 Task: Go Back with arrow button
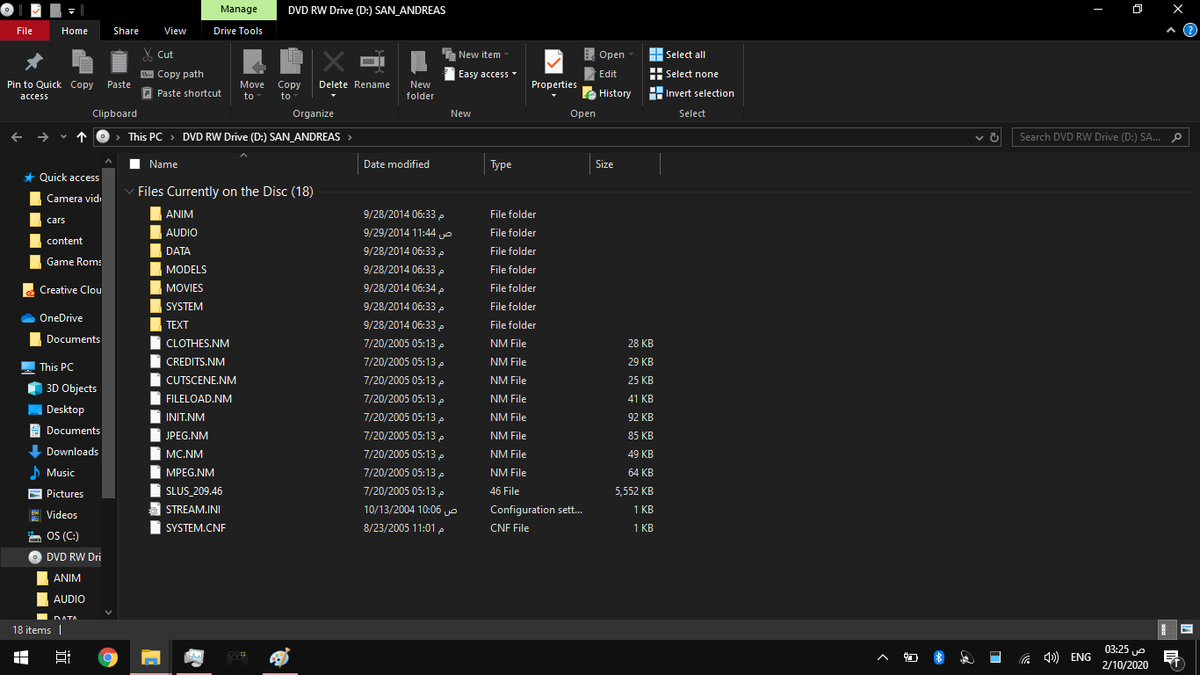17,137
